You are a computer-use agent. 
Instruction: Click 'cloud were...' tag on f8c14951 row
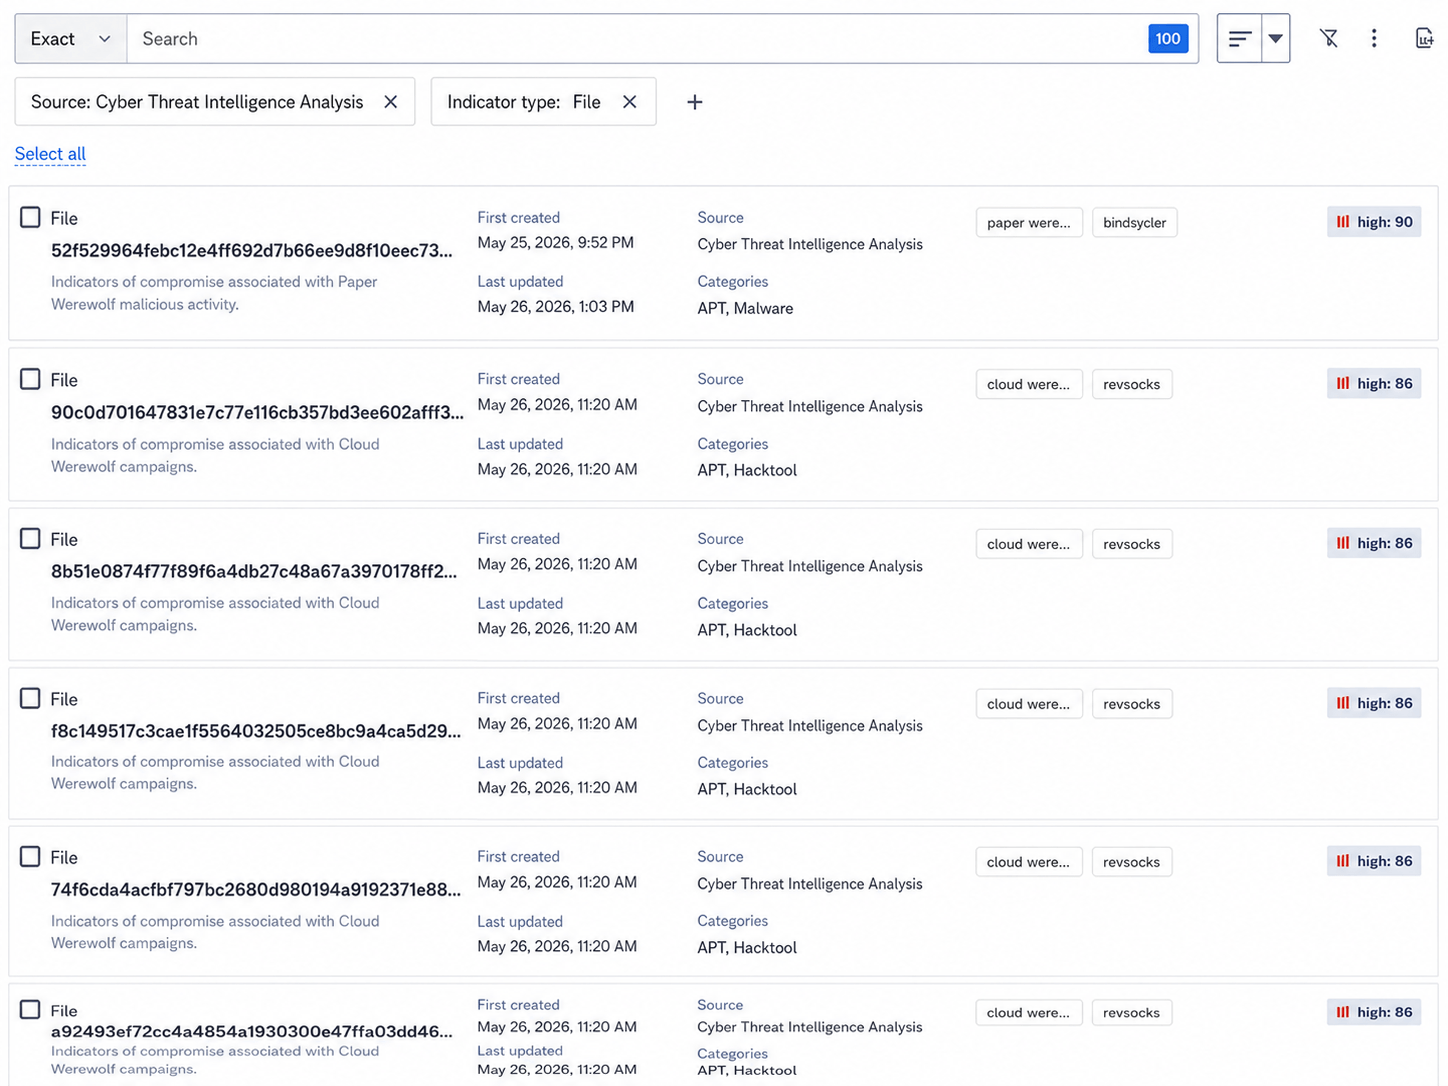[1029, 704]
